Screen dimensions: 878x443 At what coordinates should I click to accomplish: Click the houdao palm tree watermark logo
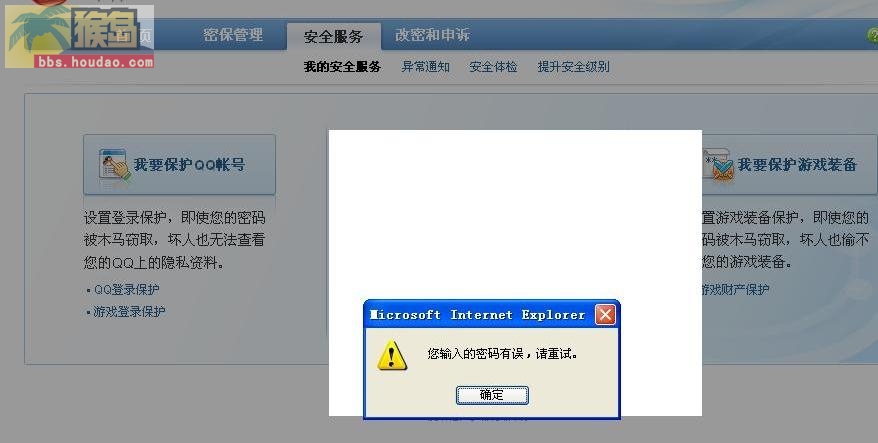pyautogui.click(x=80, y=37)
